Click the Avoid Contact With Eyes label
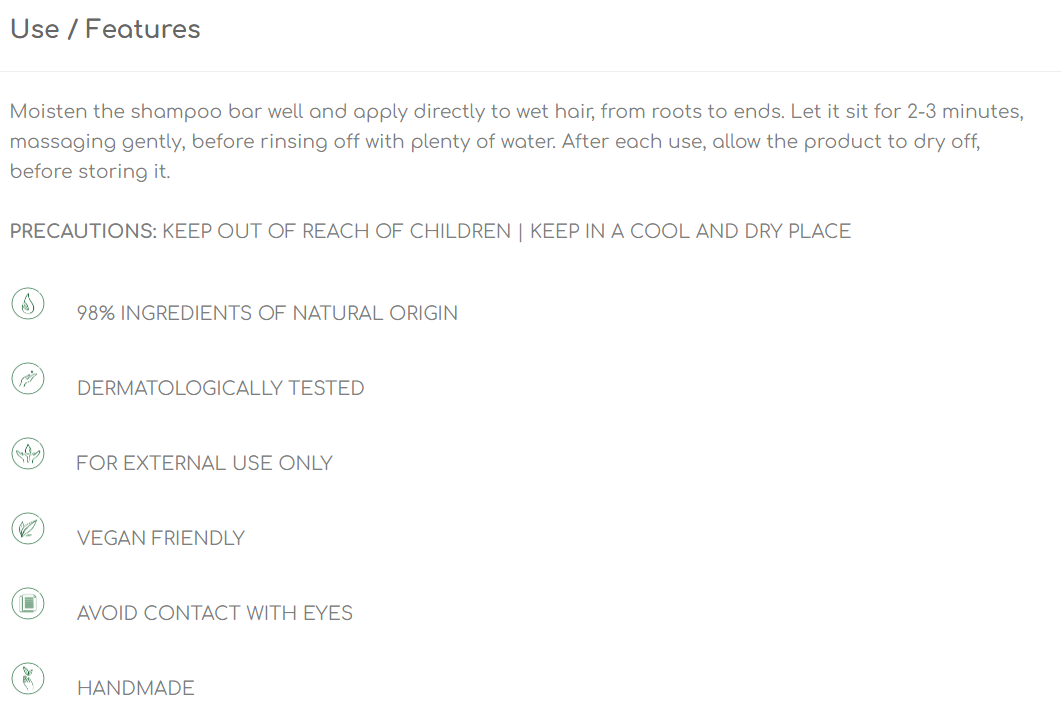This screenshot has height=716, width=1061. click(x=215, y=613)
